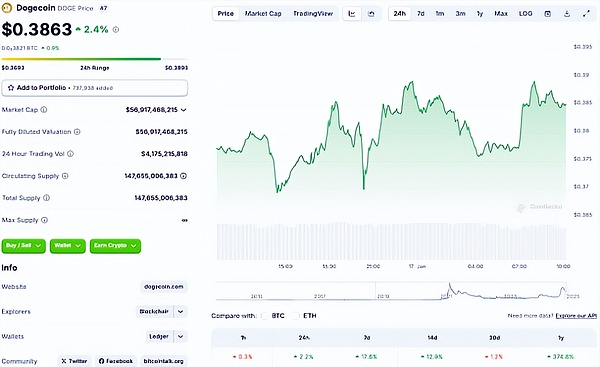Image resolution: width=600 pixels, height=367 pixels.
Task: Click the historical range navigator below chart
Action: 391,291
